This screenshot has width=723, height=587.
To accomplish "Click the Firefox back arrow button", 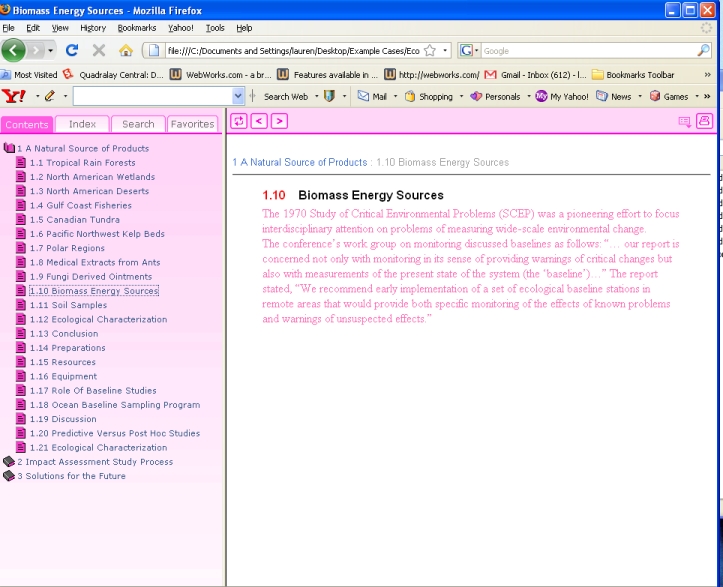I will point(13,50).
